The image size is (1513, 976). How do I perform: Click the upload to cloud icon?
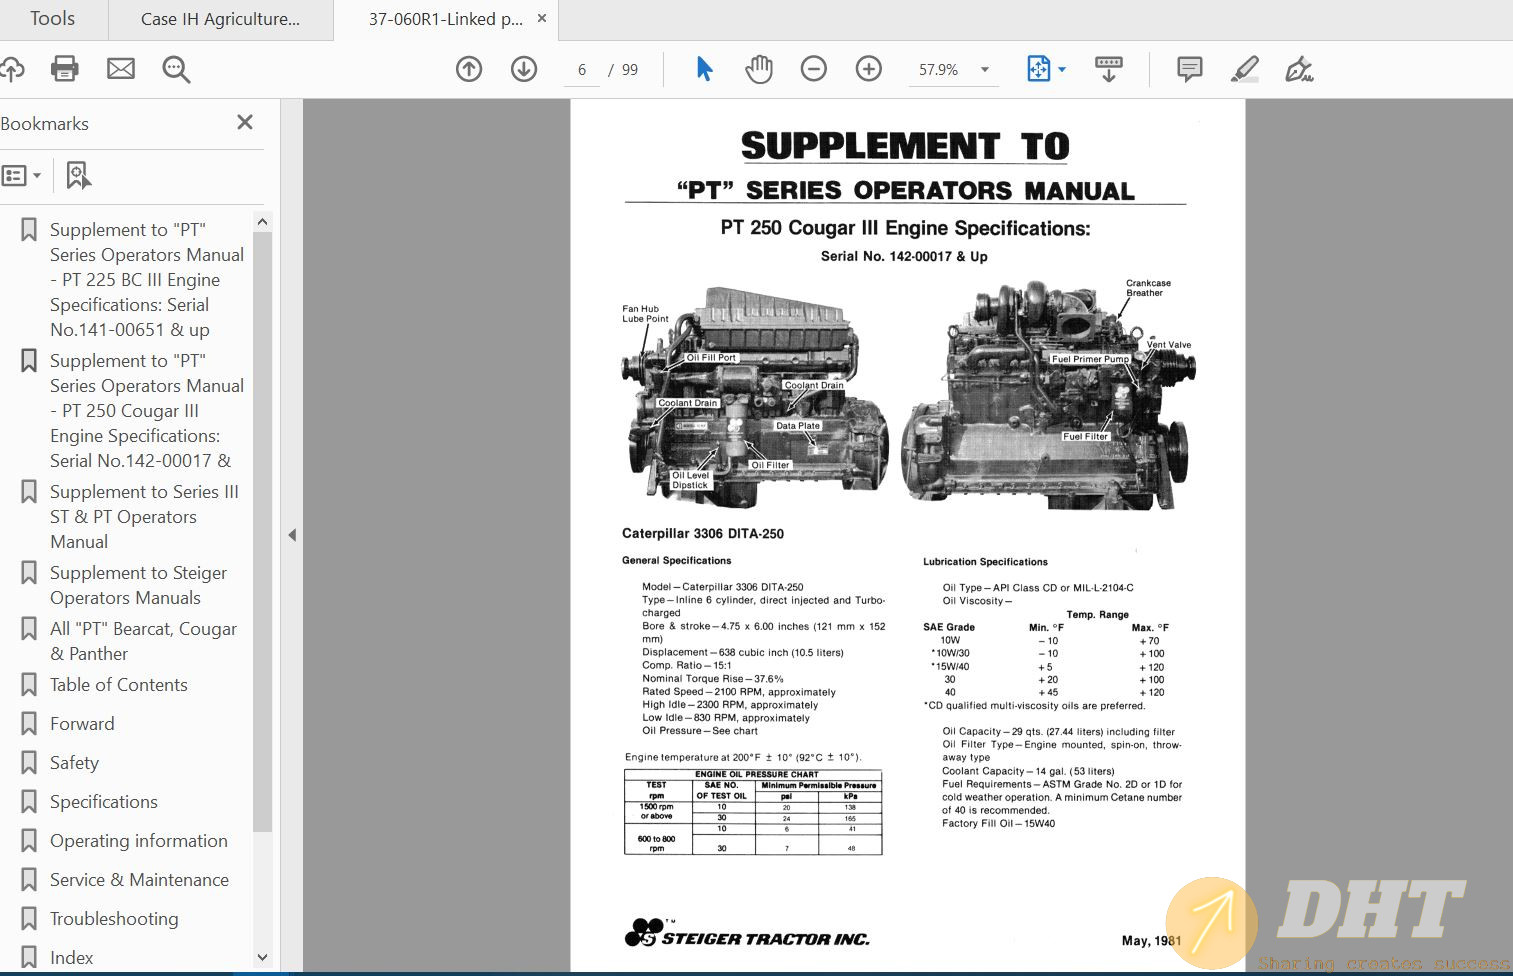coord(11,69)
